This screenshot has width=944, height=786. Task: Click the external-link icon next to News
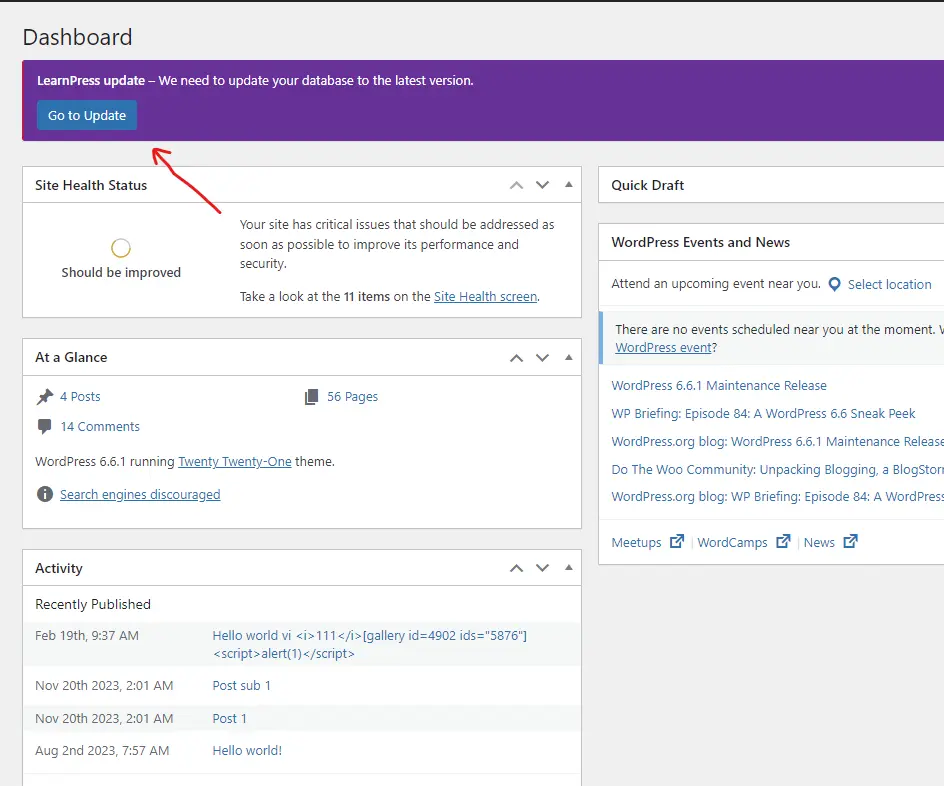(849, 541)
